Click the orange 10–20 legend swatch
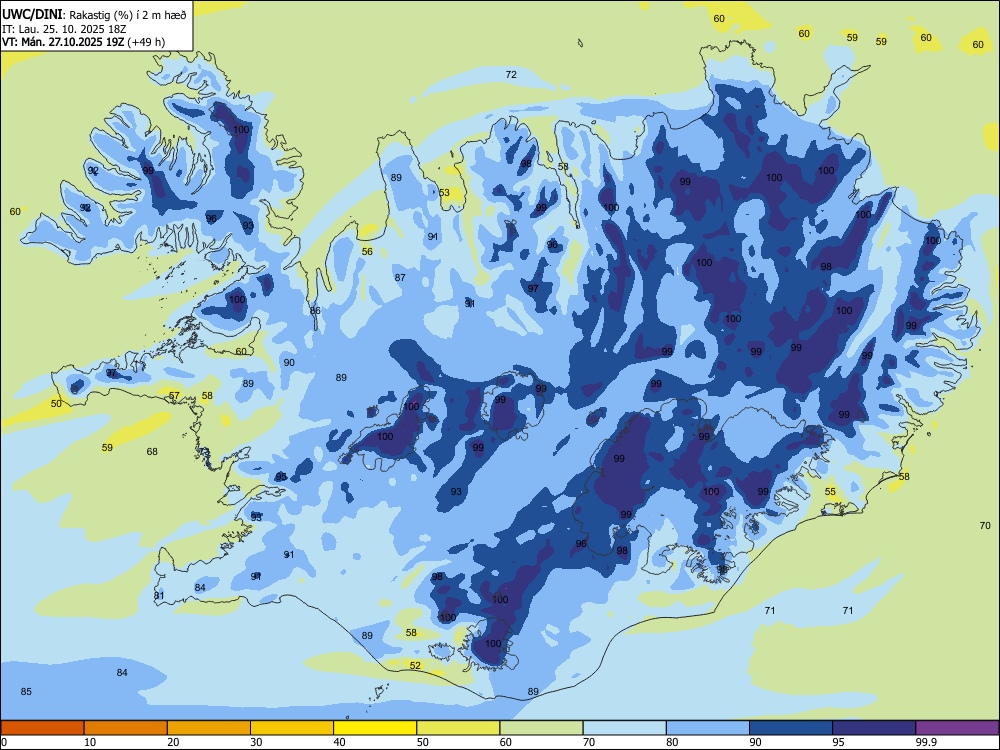1000x750 pixels. [x=126, y=728]
